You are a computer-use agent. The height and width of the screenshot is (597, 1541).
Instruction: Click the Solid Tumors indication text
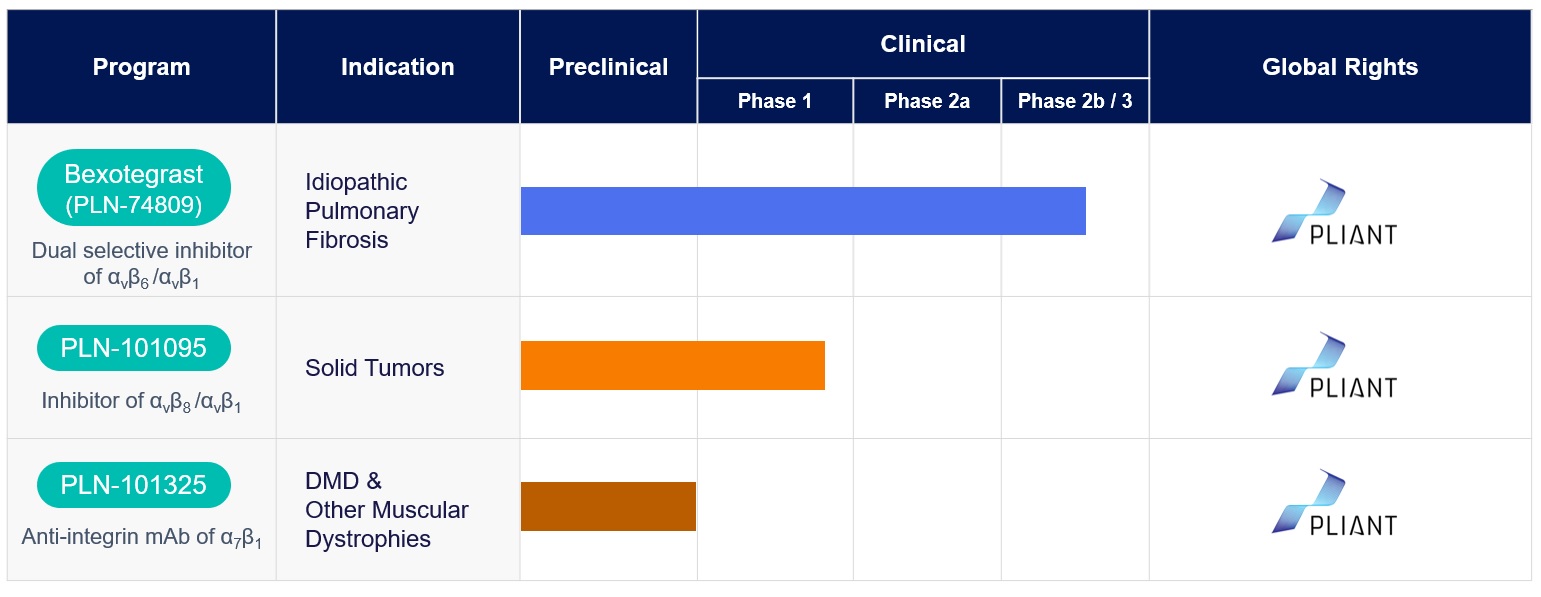[x=375, y=368]
